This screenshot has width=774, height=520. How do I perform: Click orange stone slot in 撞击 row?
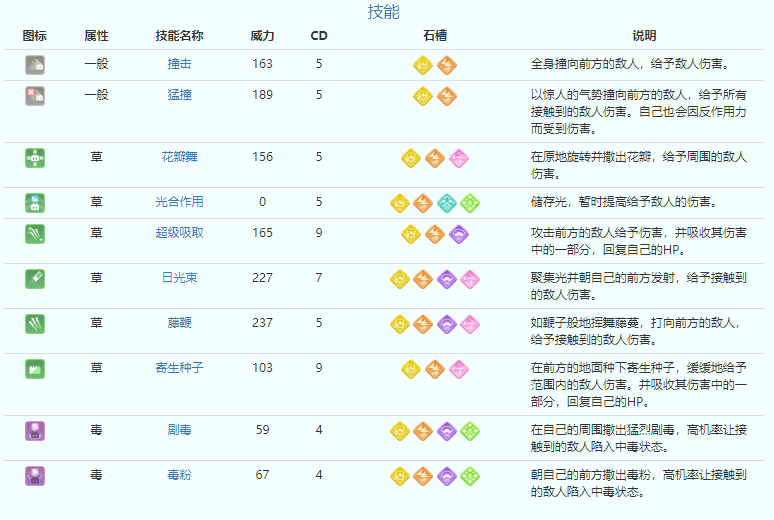pyautogui.click(x=447, y=65)
